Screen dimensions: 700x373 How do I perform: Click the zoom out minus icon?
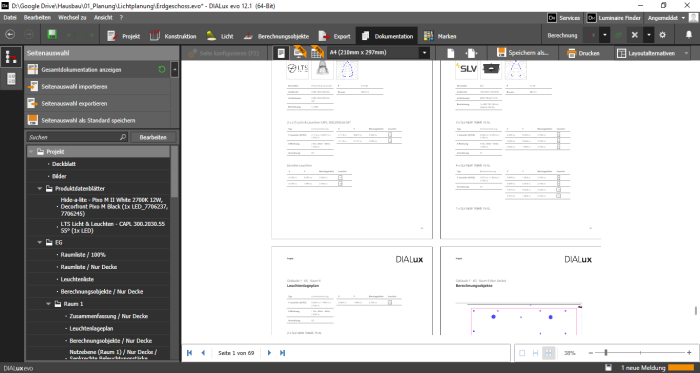coord(591,353)
